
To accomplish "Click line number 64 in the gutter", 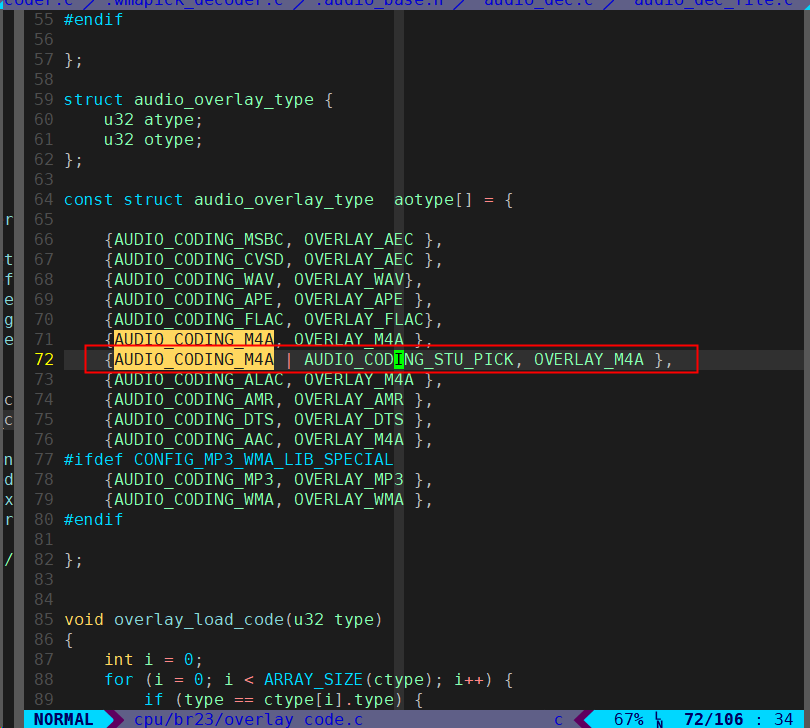I will [44, 200].
